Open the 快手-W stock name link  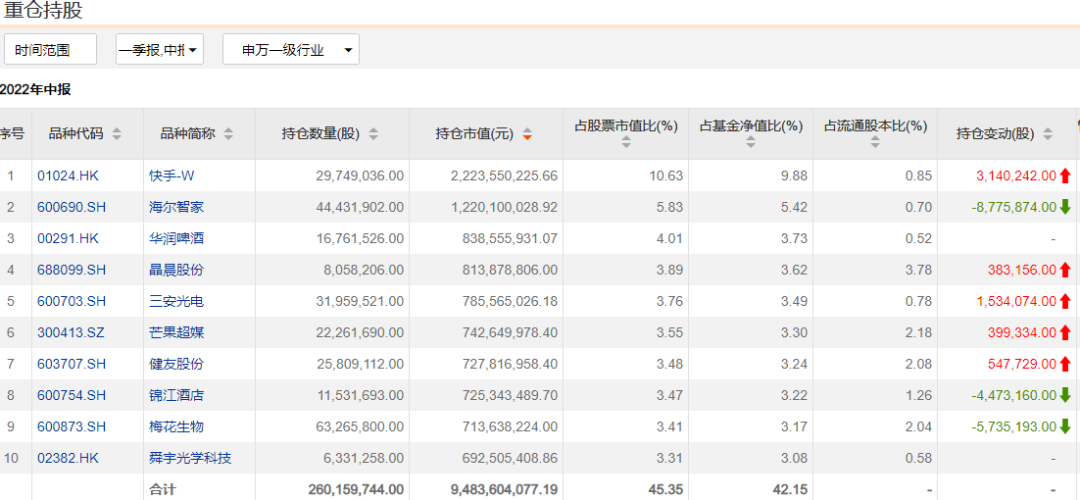pos(172,176)
